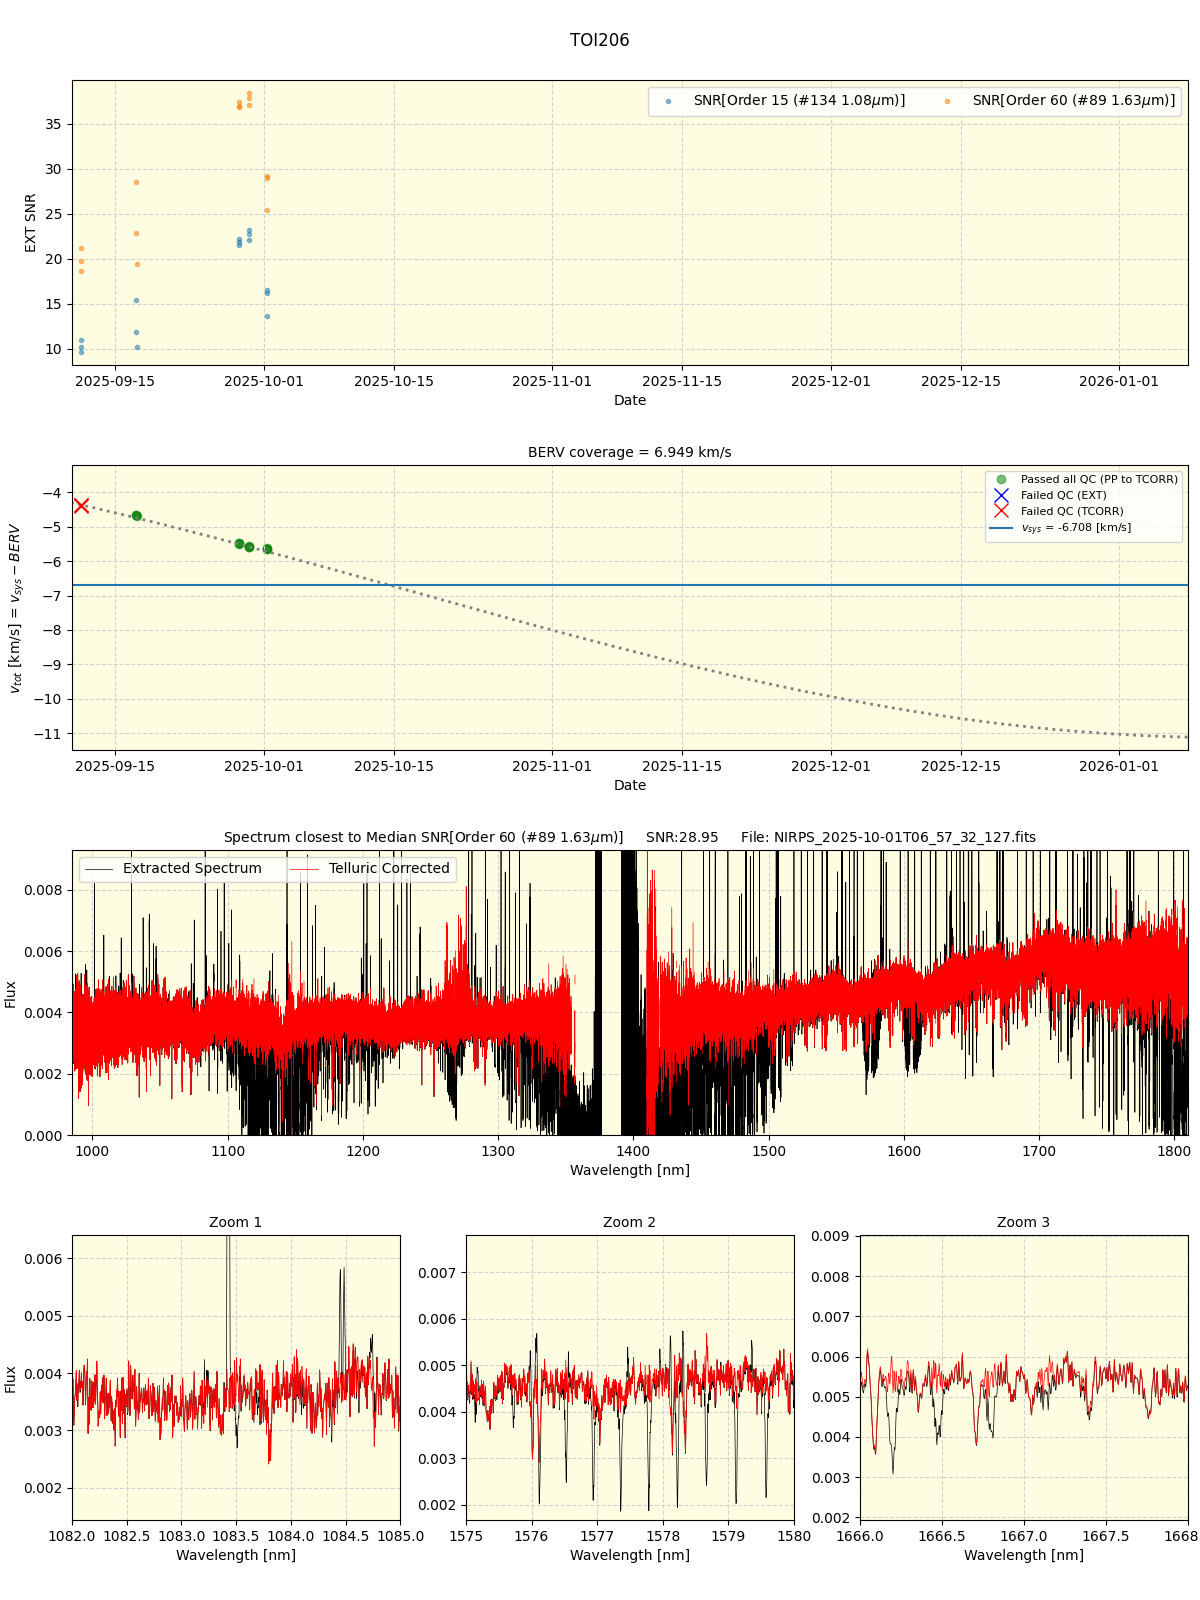Click the red X data point on BERV curve

pos(81,506)
